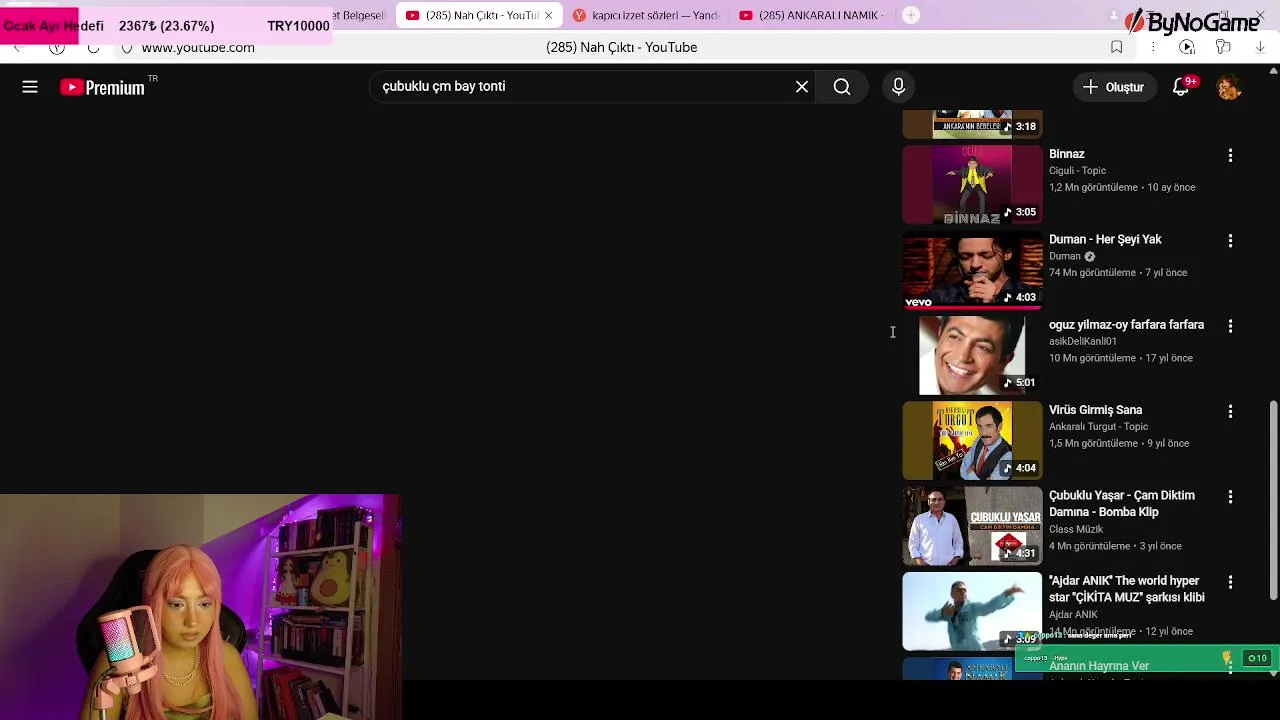Open the browser downloads arrow
The height and width of the screenshot is (720, 1280).
[x=1260, y=47]
